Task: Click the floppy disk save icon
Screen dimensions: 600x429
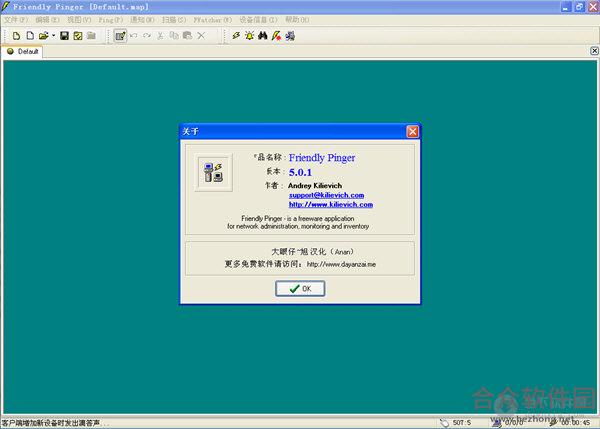Action: click(x=64, y=36)
